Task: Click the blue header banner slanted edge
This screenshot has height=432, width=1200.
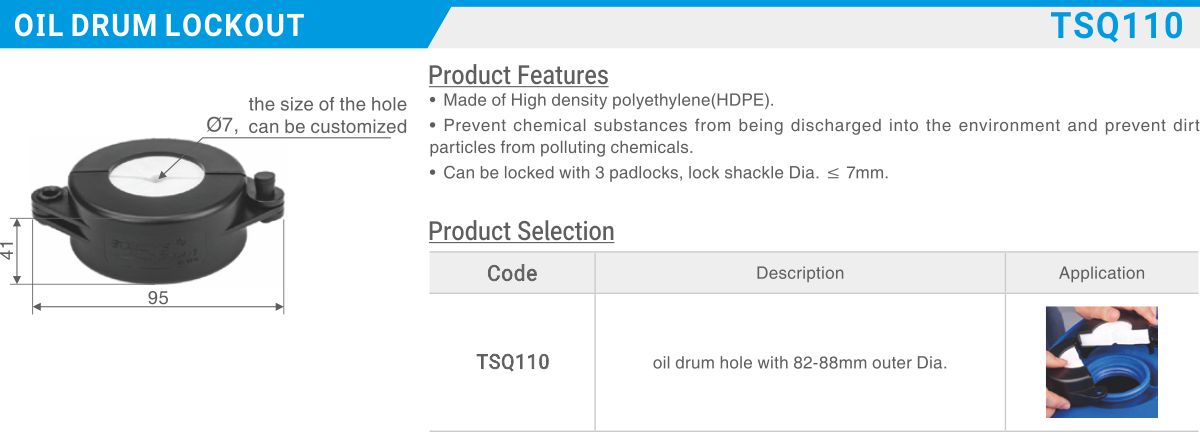Action: click(439, 27)
